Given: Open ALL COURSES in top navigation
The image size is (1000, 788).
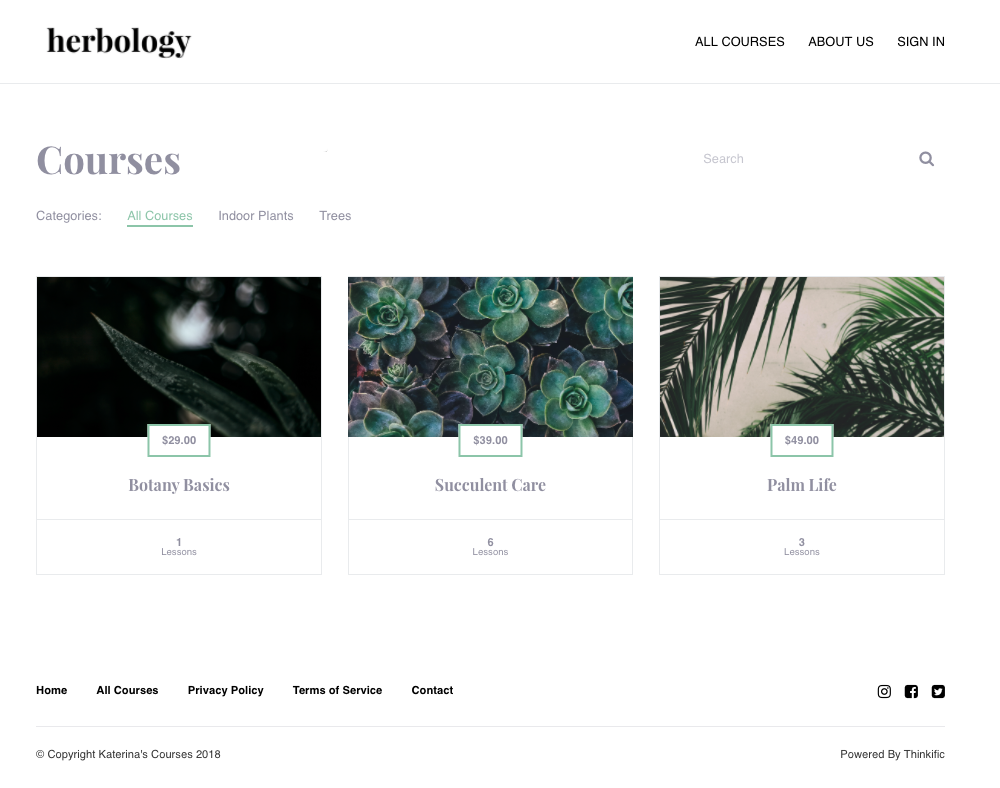Looking at the screenshot, I should [739, 41].
